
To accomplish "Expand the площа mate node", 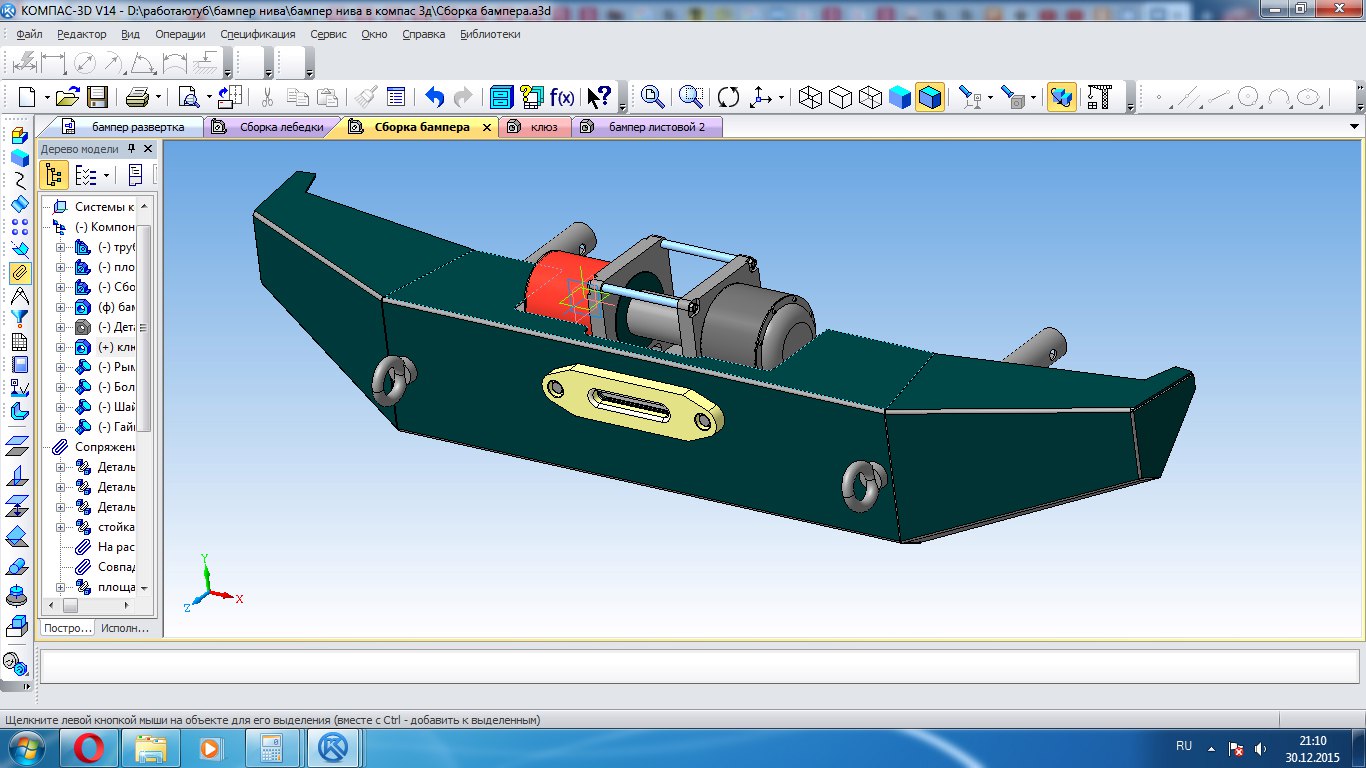I will [x=59, y=587].
